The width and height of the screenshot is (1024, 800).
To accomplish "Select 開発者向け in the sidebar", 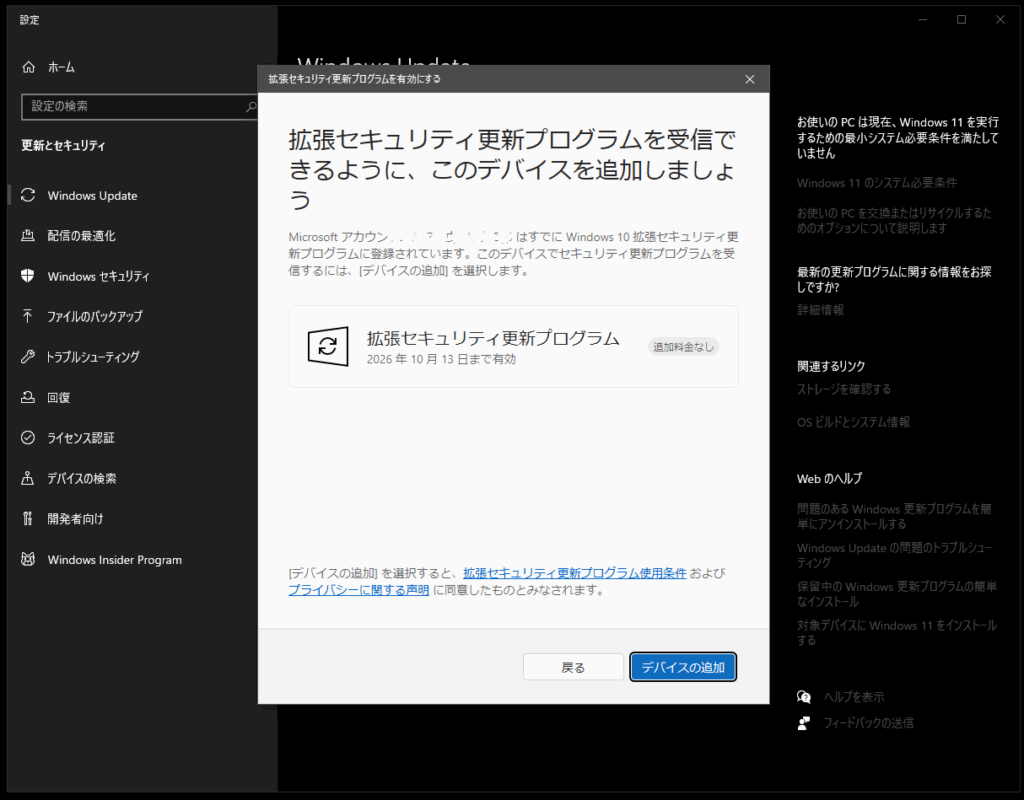I will [x=74, y=519].
